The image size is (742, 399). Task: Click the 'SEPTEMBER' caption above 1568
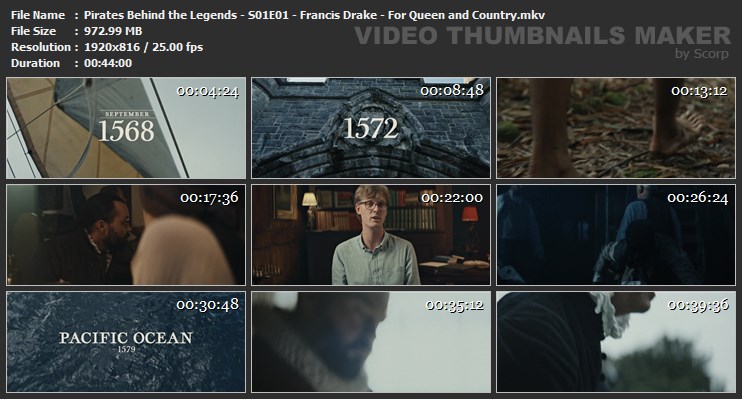127,114
